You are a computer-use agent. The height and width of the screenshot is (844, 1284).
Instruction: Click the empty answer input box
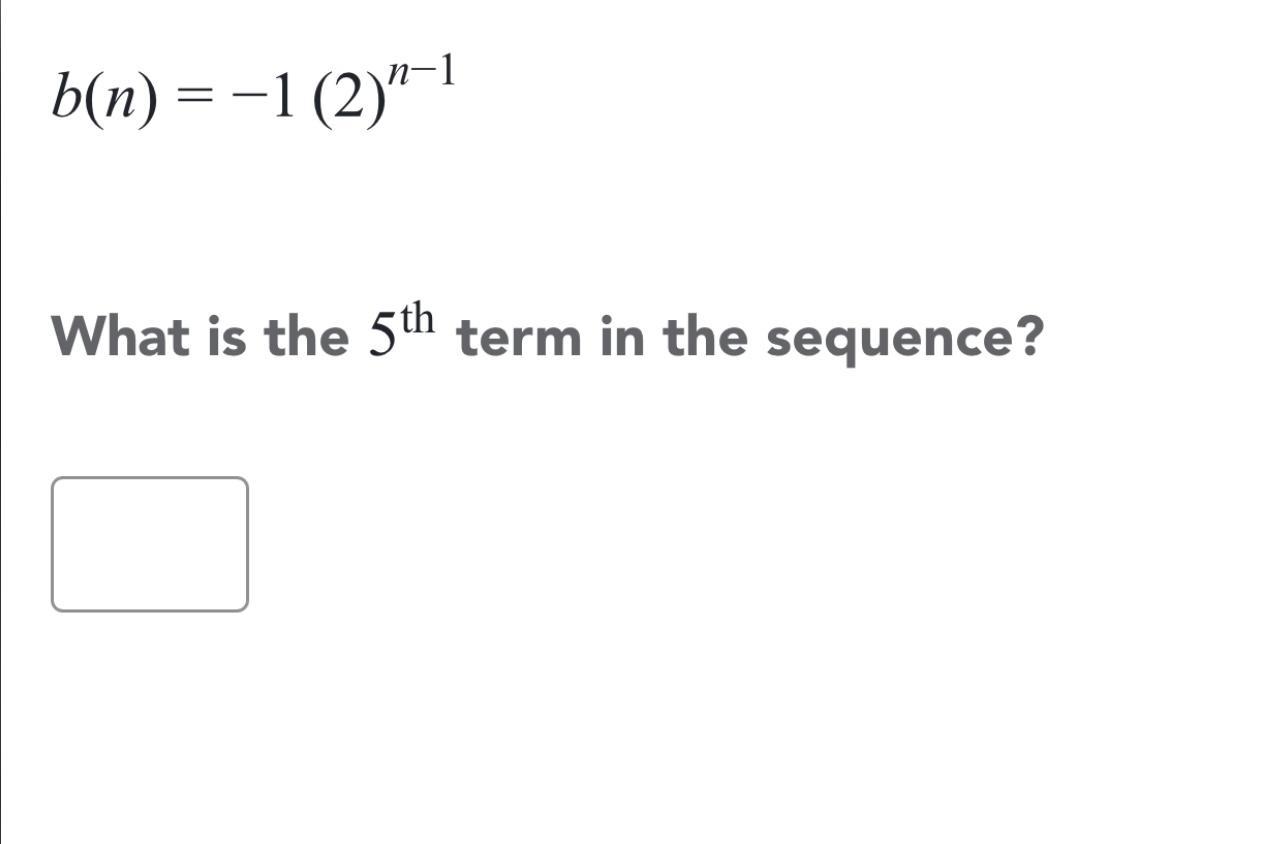click(150, 544)
